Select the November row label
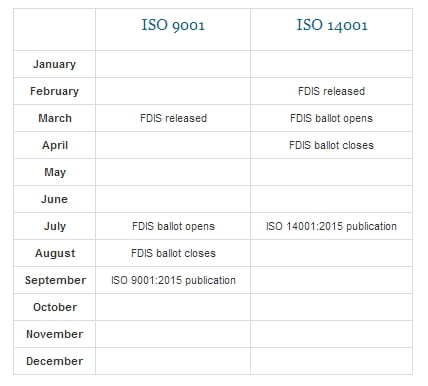 [x=55, y=334]
